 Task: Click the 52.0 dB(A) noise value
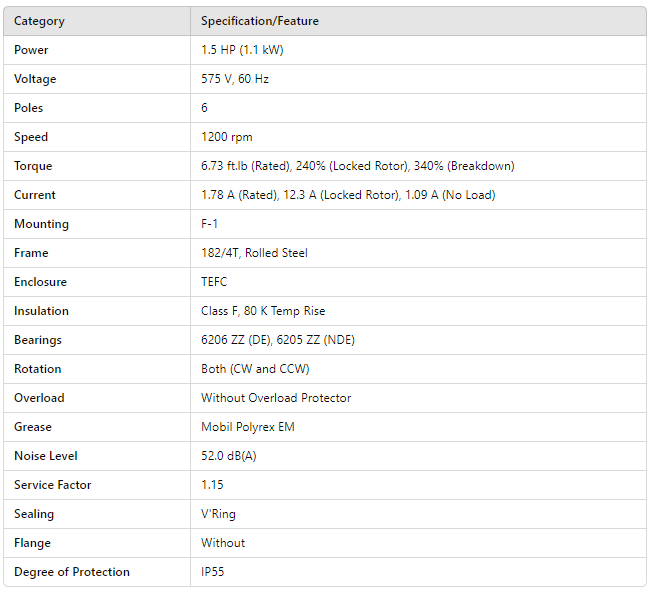tap(231, 456)
